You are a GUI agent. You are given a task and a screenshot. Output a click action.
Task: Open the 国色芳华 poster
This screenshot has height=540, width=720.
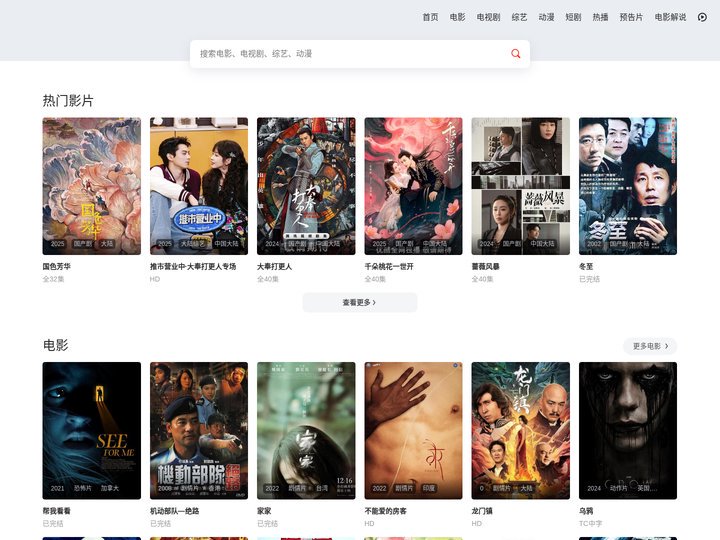[x=92, y=186]
